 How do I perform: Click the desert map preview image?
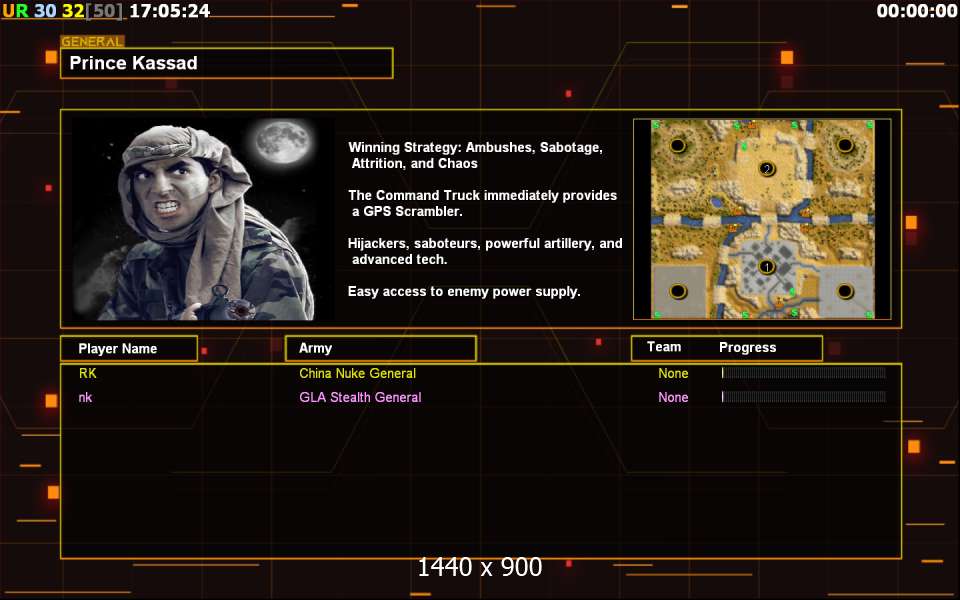pyautogui.click(x=762, y=219)
